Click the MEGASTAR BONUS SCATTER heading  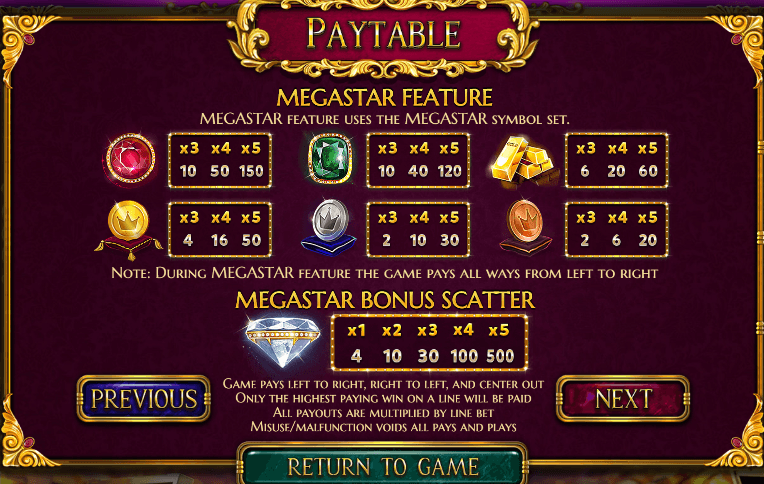click(x=385, y=300)
